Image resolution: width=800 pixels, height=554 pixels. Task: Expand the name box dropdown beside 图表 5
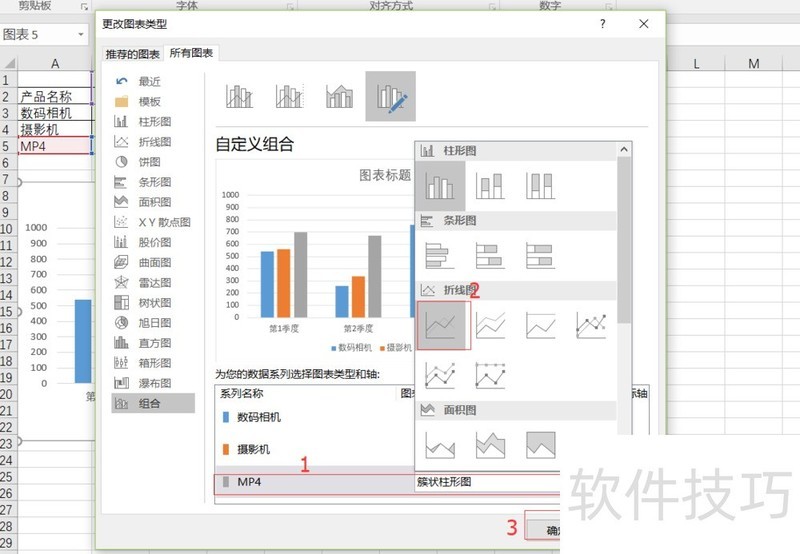pyautogui.click(x=81, y=35)
